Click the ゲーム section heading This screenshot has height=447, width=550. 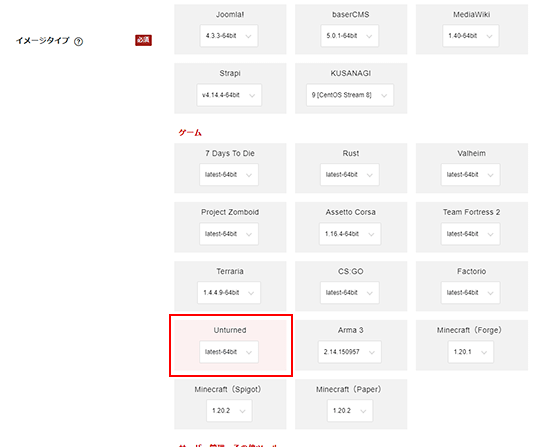click(x=190, y=133)
